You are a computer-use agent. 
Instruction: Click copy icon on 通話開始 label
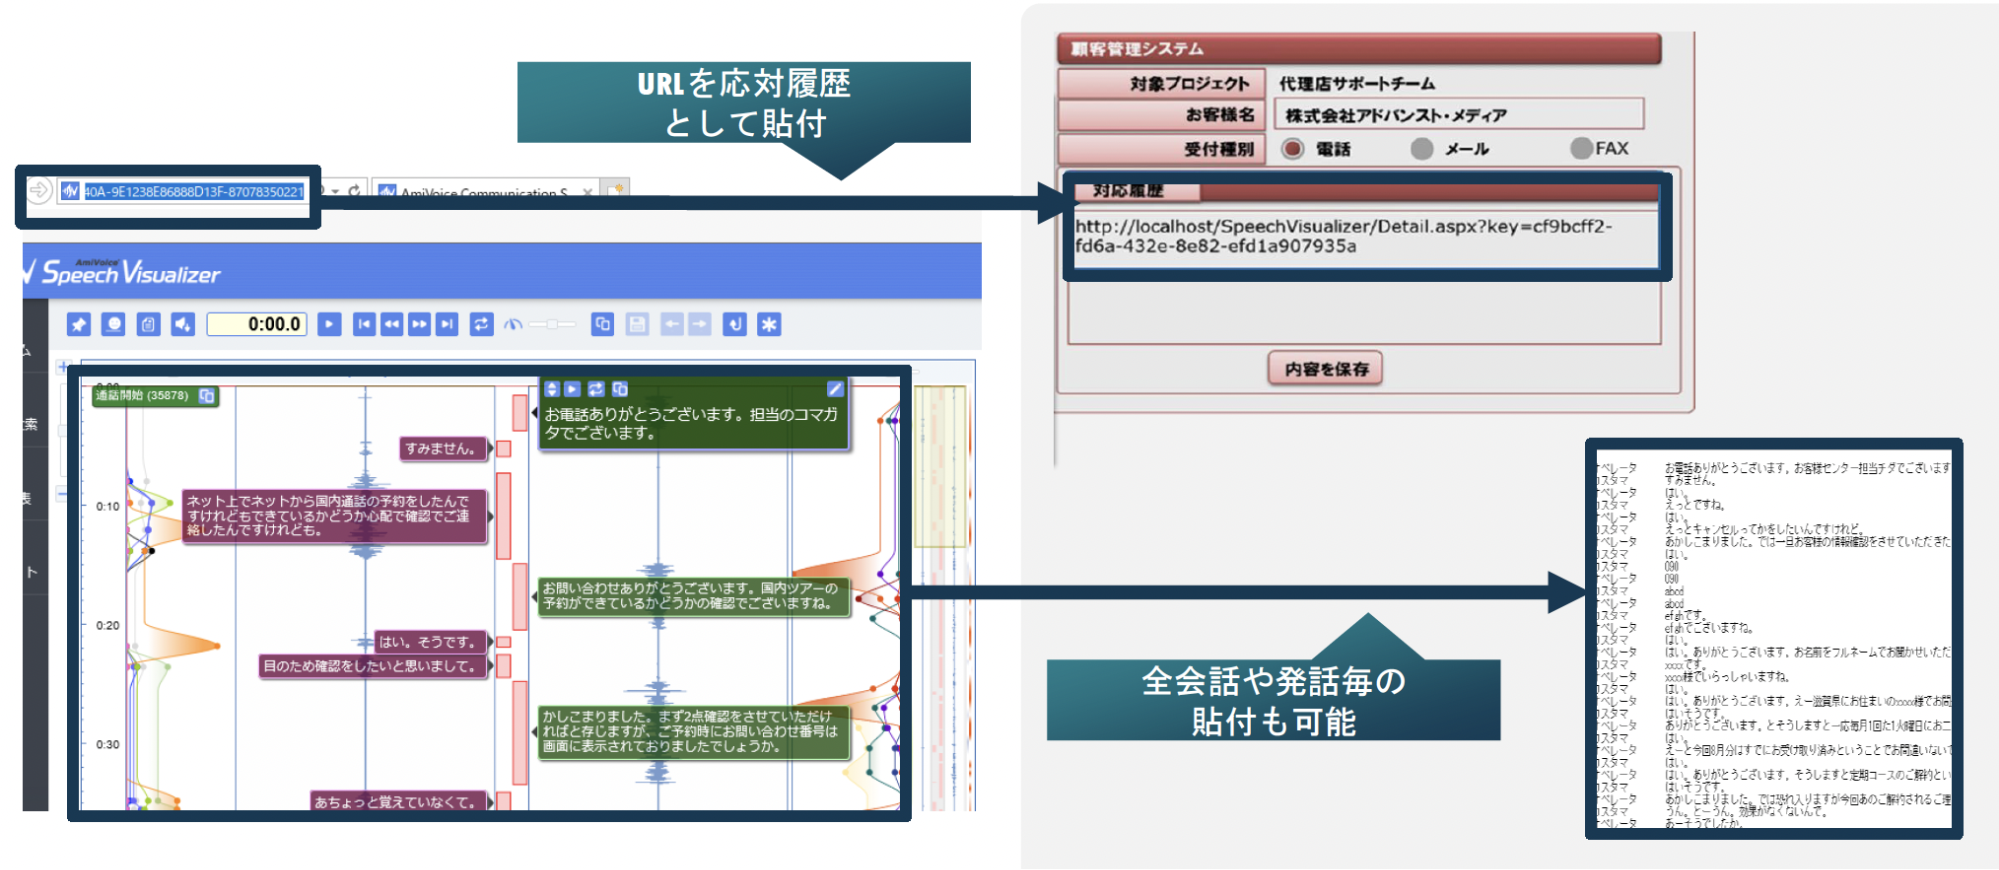tap(207, 396)
